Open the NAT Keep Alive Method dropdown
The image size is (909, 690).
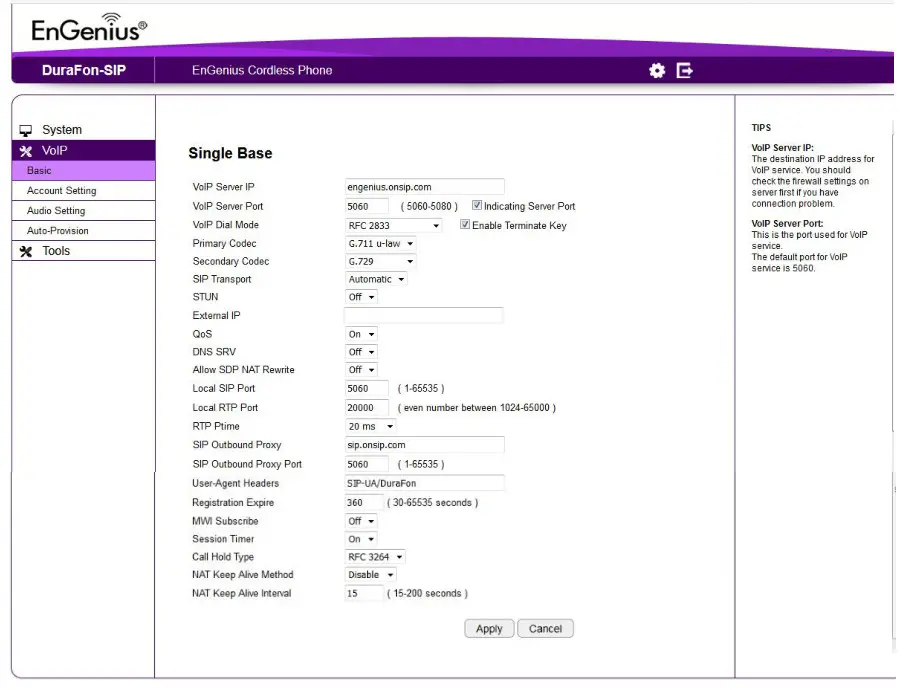click(x=371, y=575)
